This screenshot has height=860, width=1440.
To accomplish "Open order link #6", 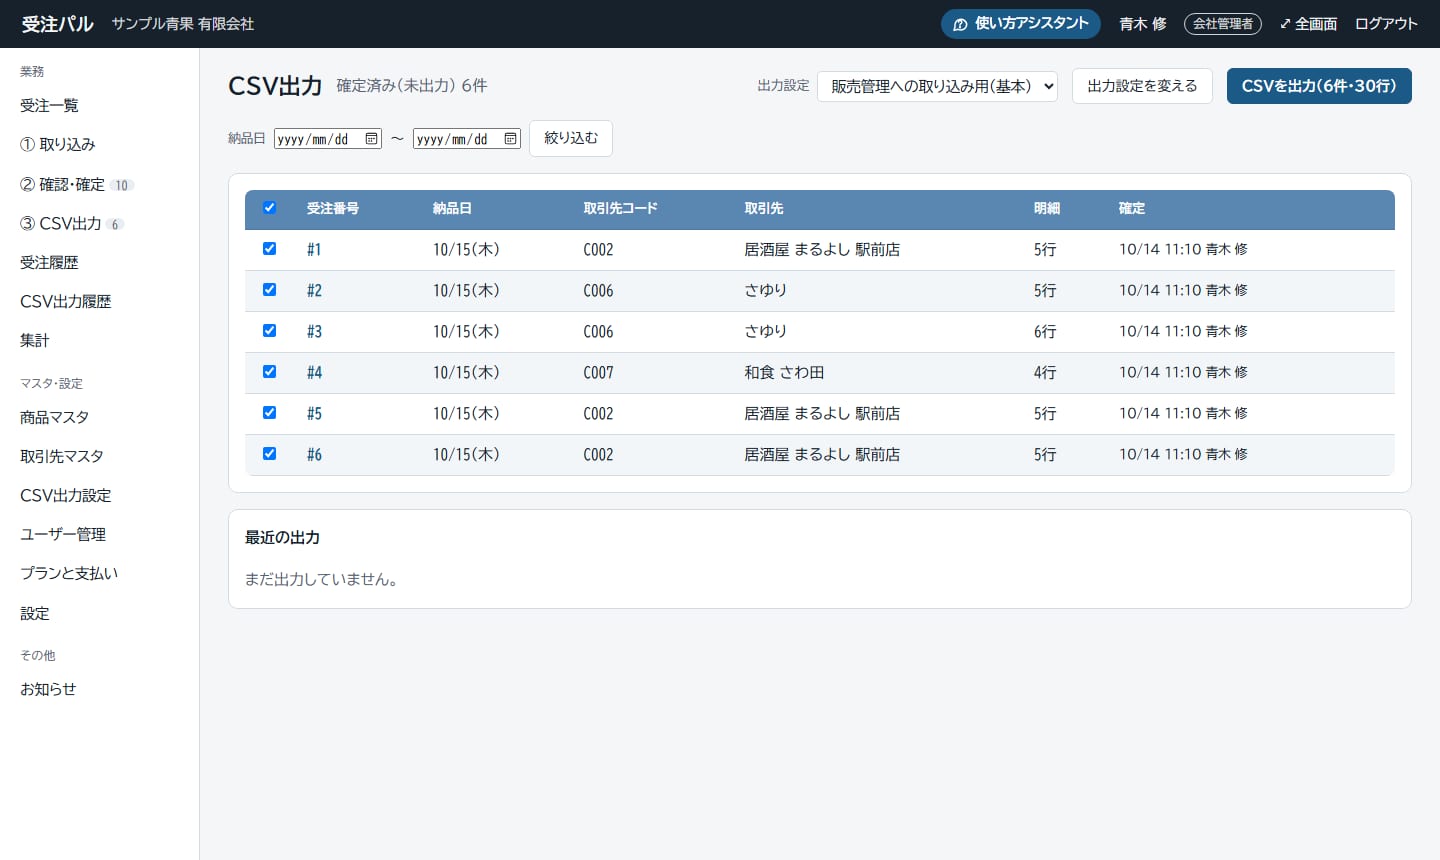I will tap(314, 455).
